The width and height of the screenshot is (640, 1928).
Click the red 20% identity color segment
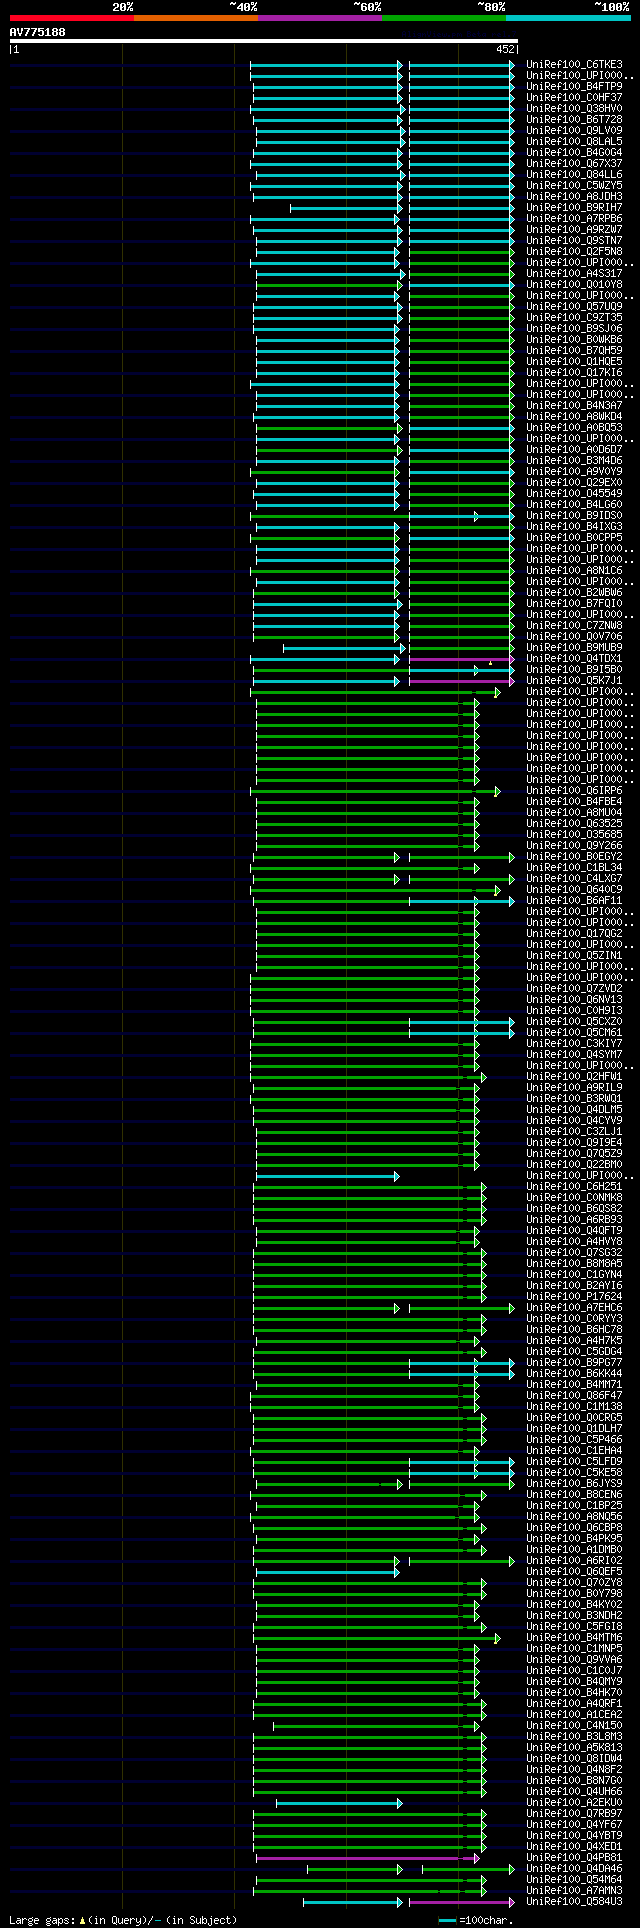pos(71,18)
